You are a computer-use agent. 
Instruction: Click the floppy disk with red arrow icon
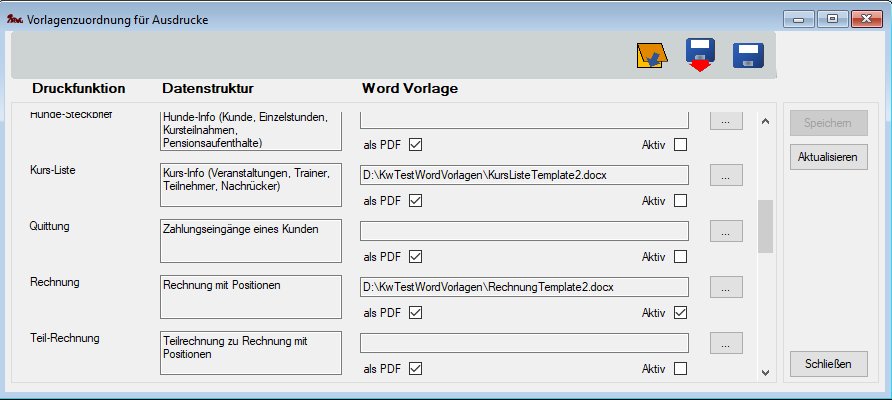click(700, 56)
